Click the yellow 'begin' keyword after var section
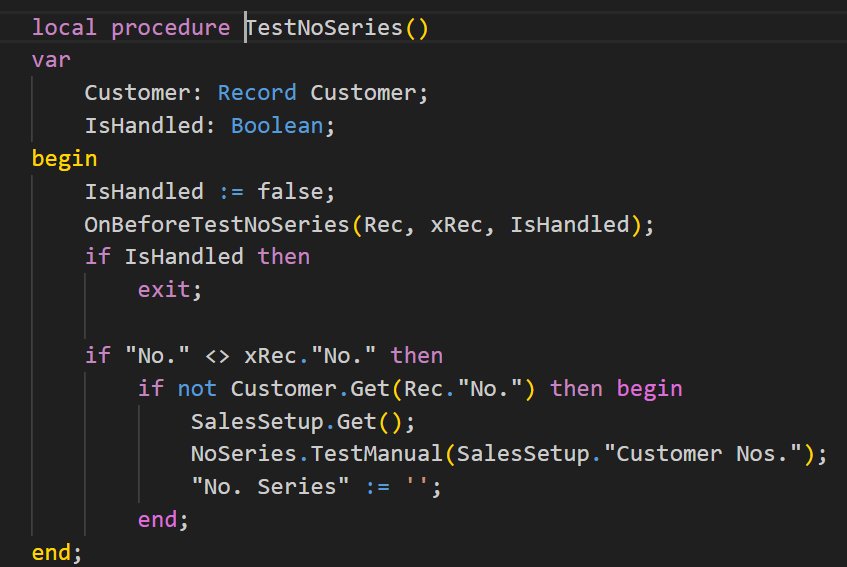The width and height of the screenshot is (847, 567). [x=64, y=158]
